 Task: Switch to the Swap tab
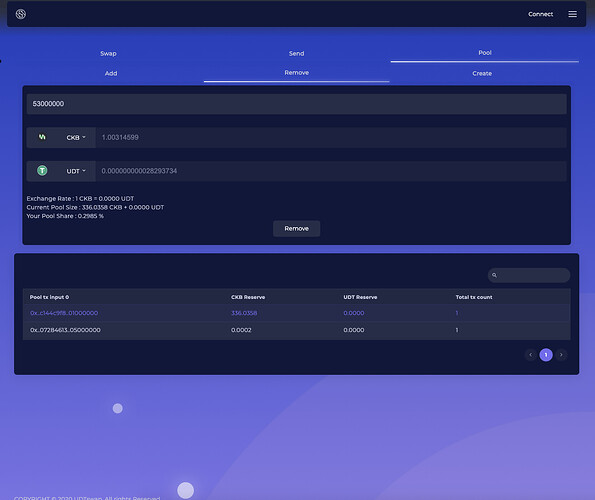click(109, 53)
